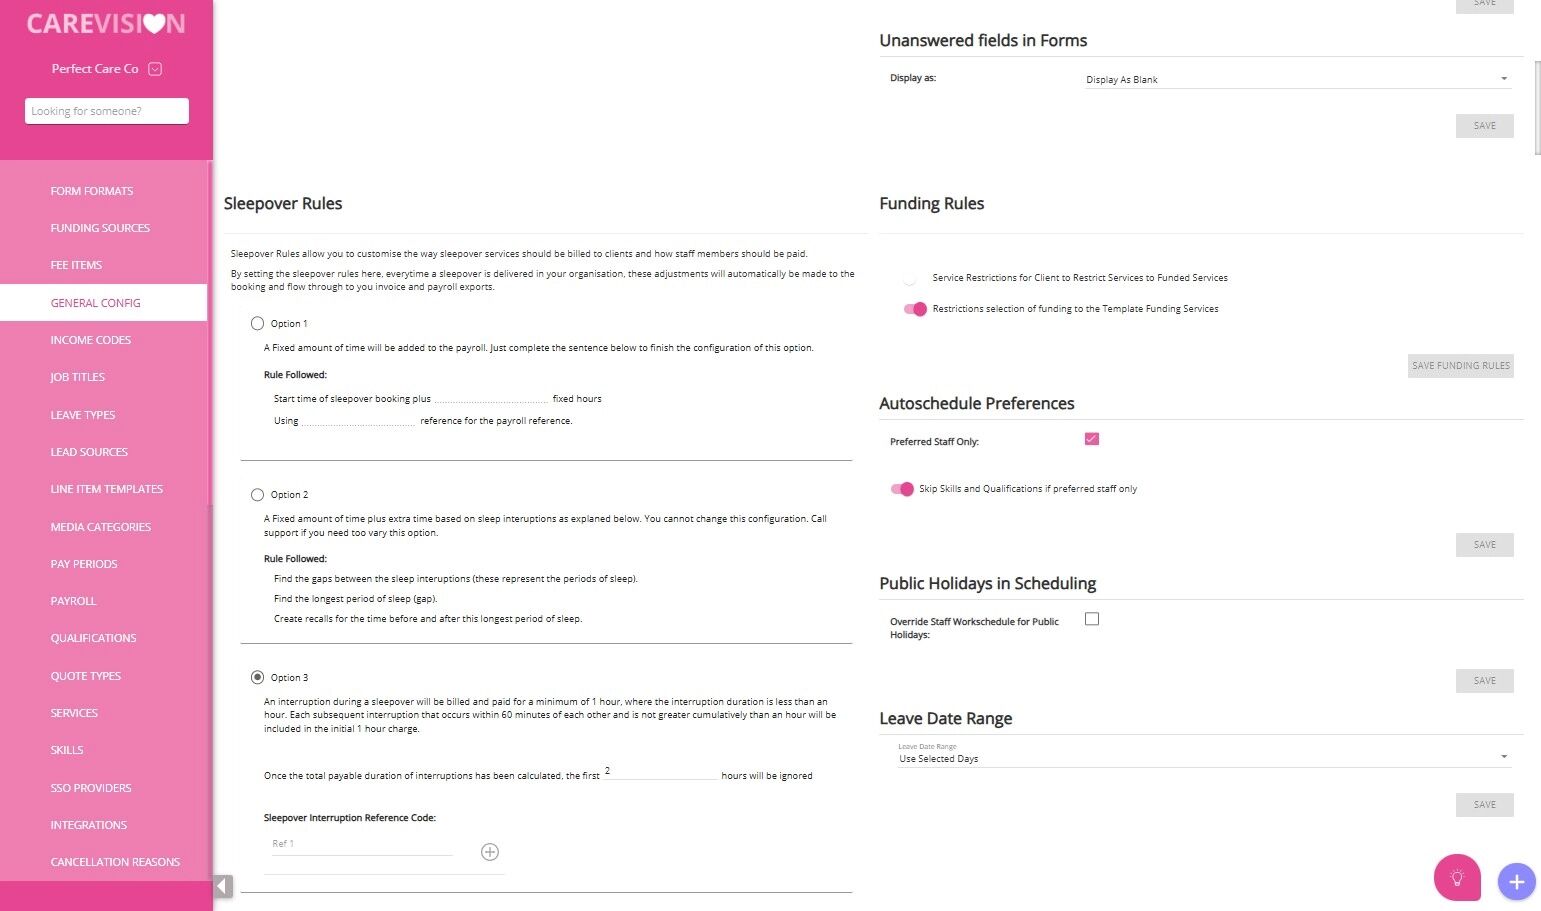Viewport: 1541px width, 911px height.
Task: Open the Perfect Care Co organisation chevron
Action: point(155,69)
